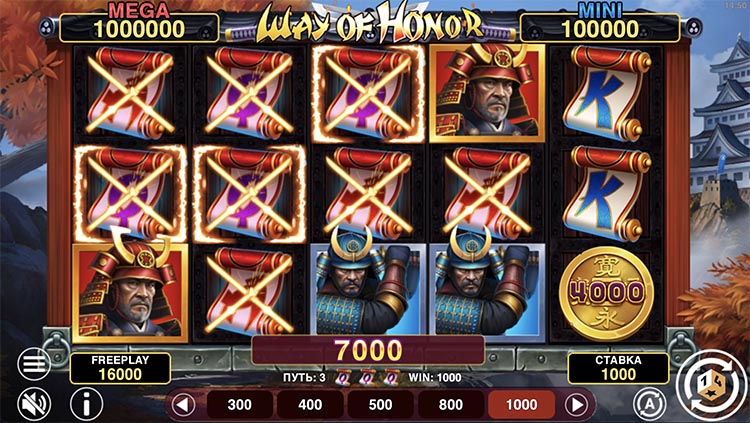Unmute sound with the speaker icon
750x423 pixels.
[x=34, y=404]
